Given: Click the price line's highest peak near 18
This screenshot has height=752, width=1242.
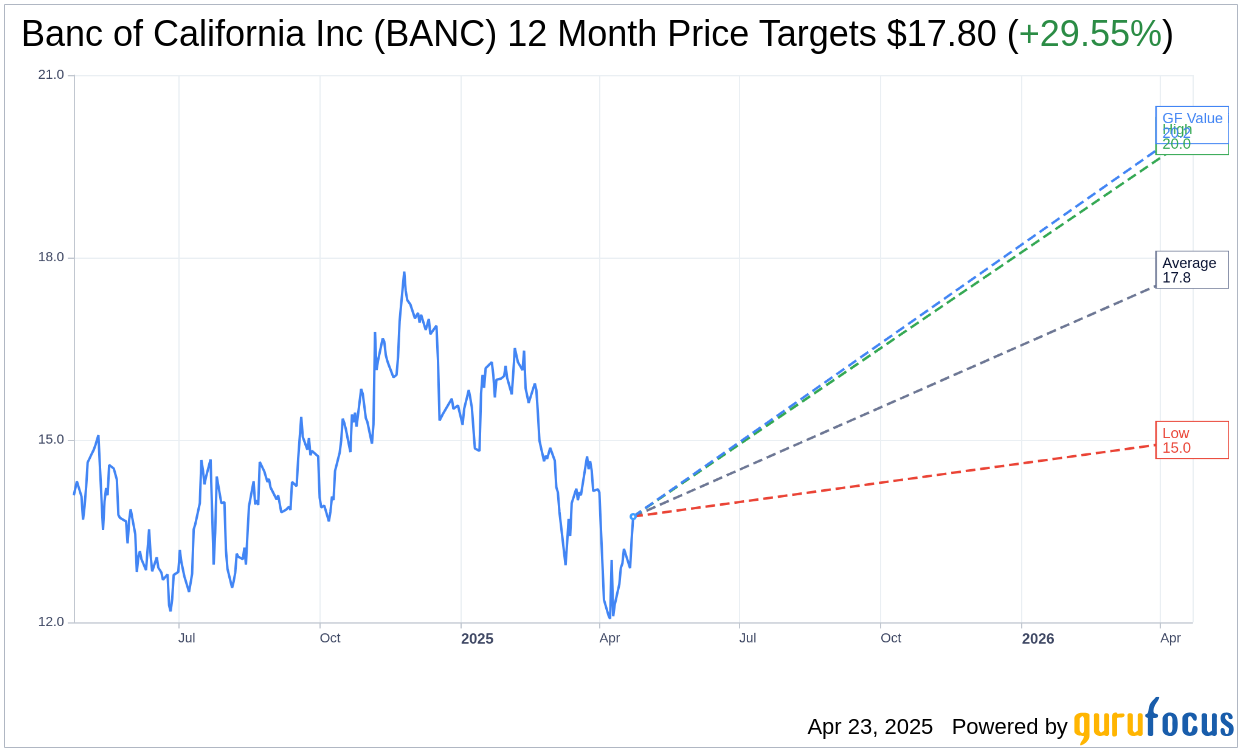Looking at the screenshot, I should 404,273.
